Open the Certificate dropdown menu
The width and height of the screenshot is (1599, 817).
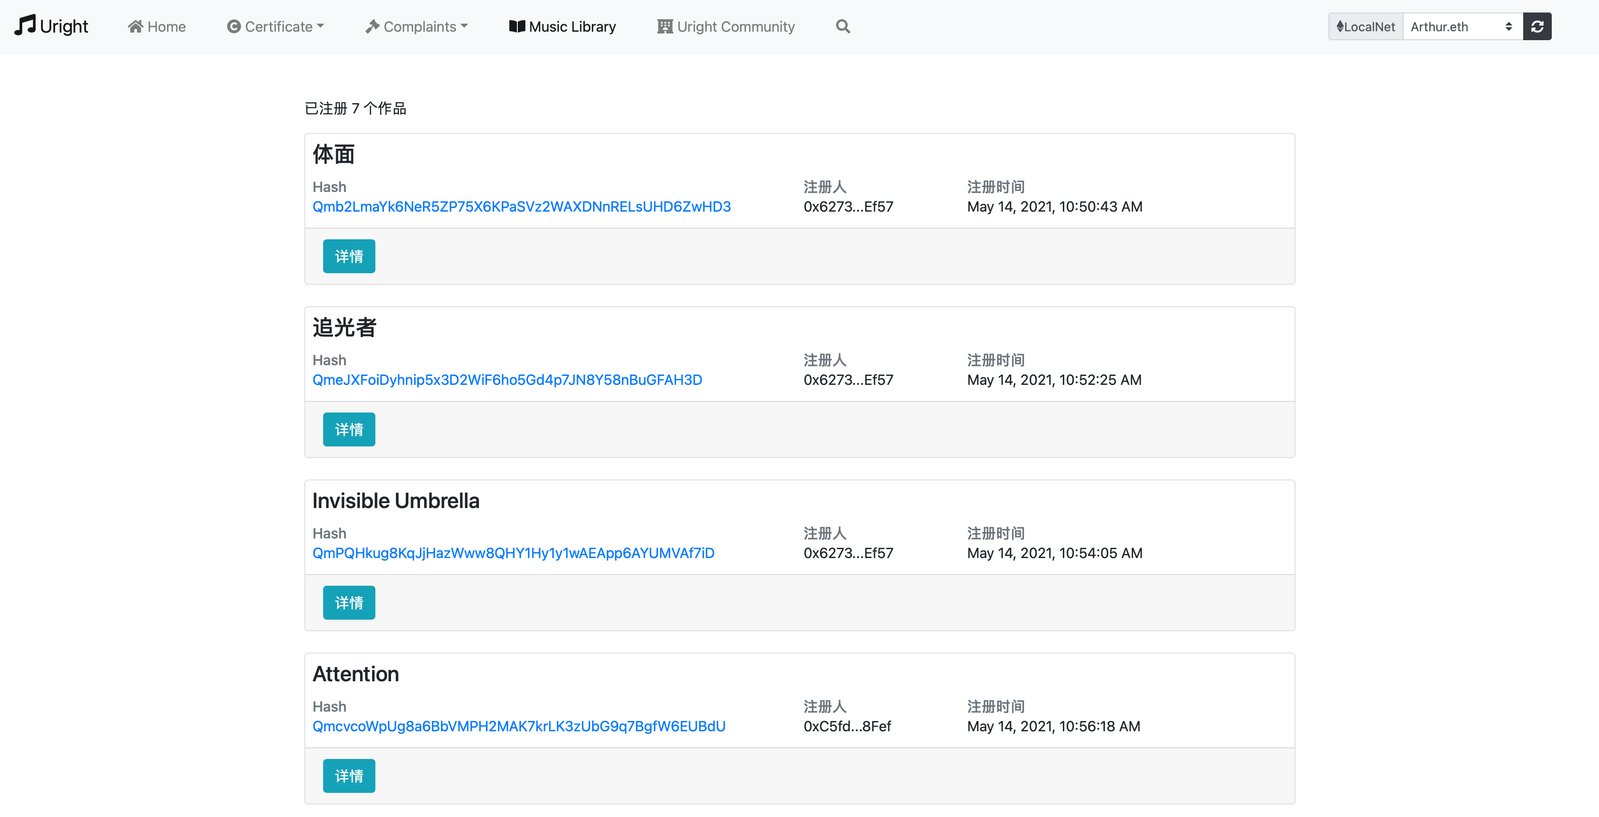pos(275,27)
